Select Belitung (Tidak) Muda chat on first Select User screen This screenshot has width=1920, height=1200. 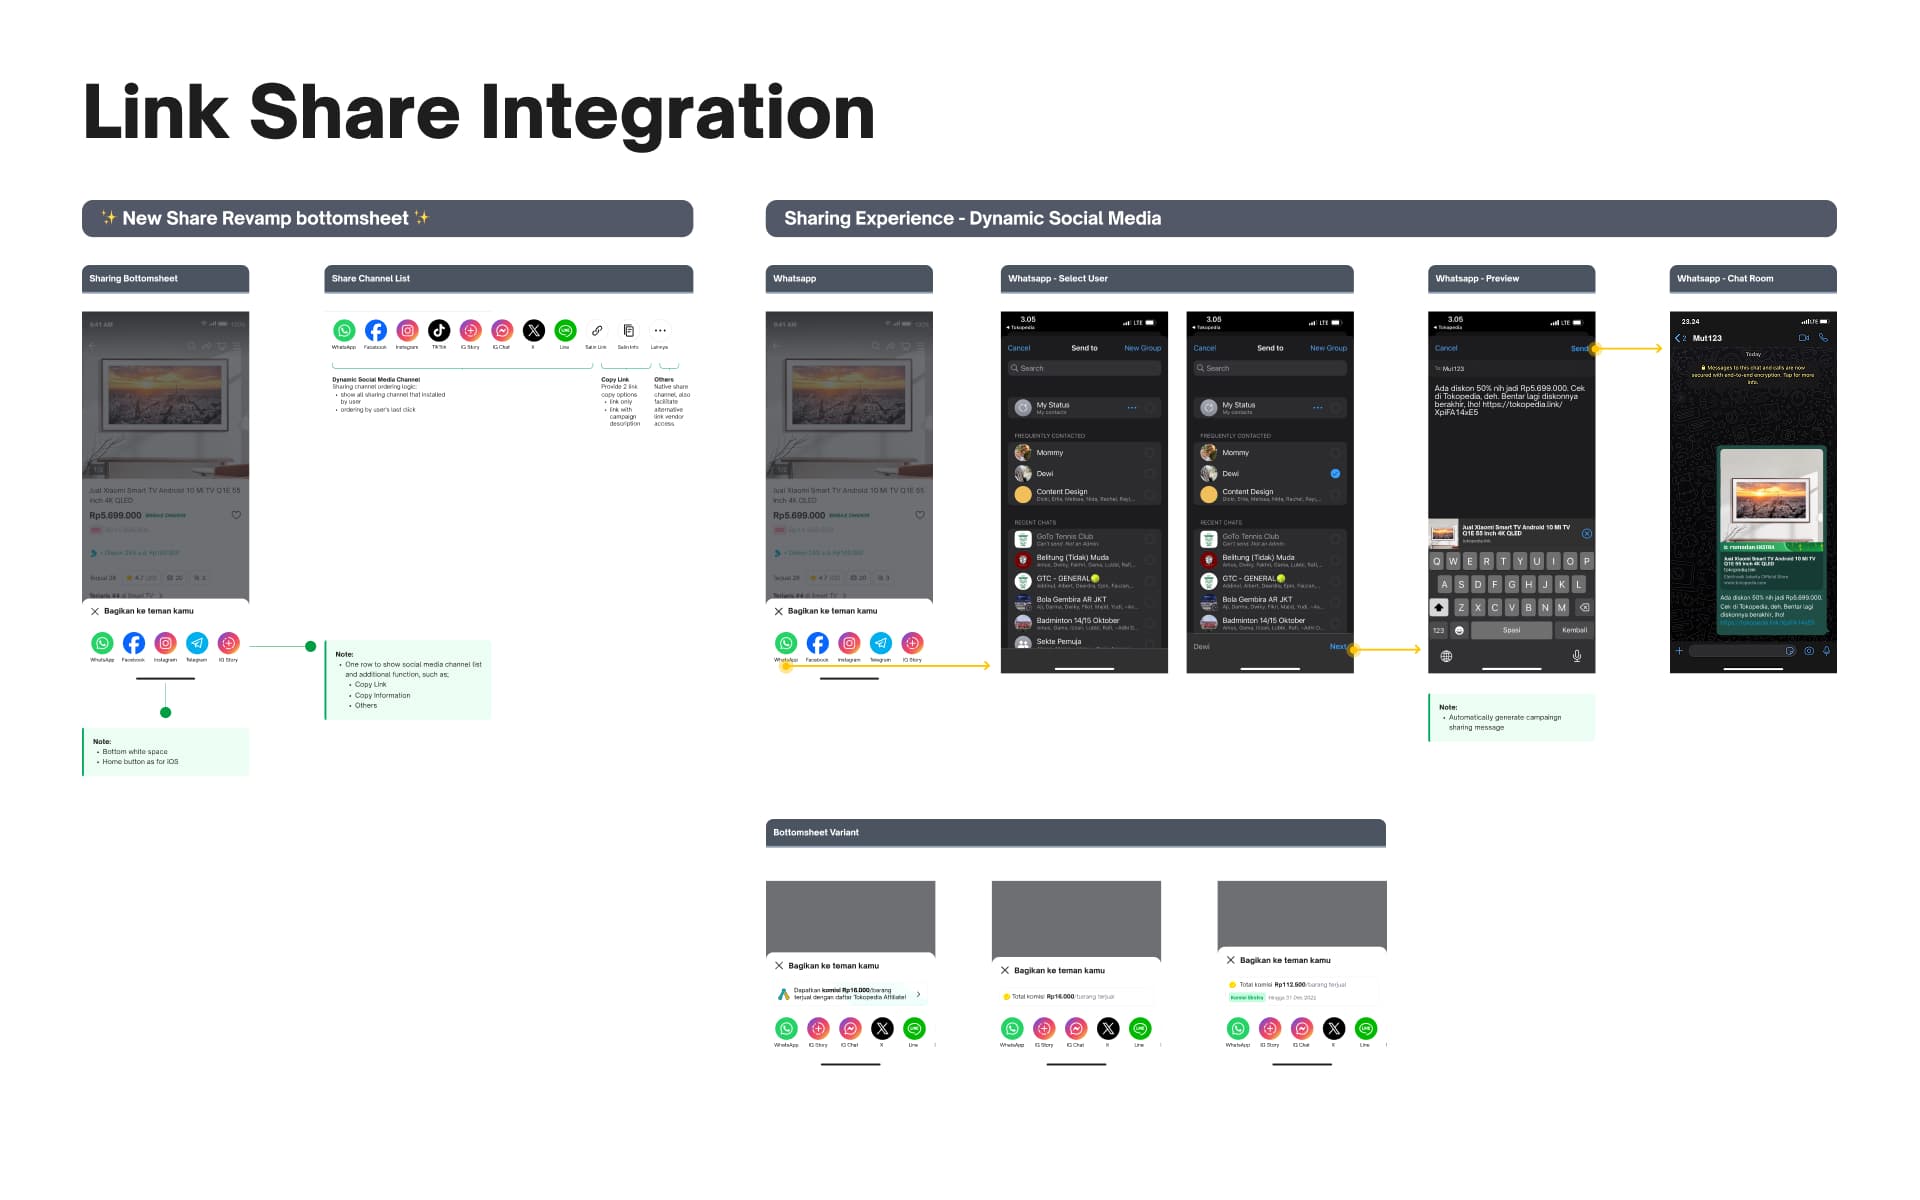[x=1084, y=560]
